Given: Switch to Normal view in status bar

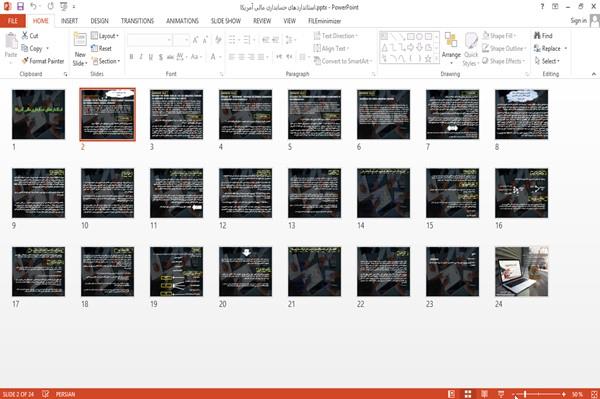Looking at the screenshot, I should click(451, 394).
